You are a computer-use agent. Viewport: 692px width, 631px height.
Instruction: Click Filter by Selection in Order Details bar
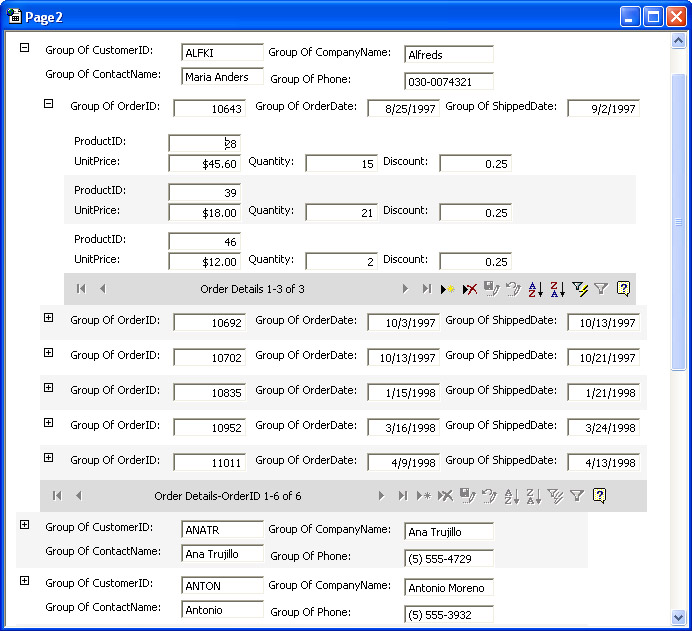(579, 289)
